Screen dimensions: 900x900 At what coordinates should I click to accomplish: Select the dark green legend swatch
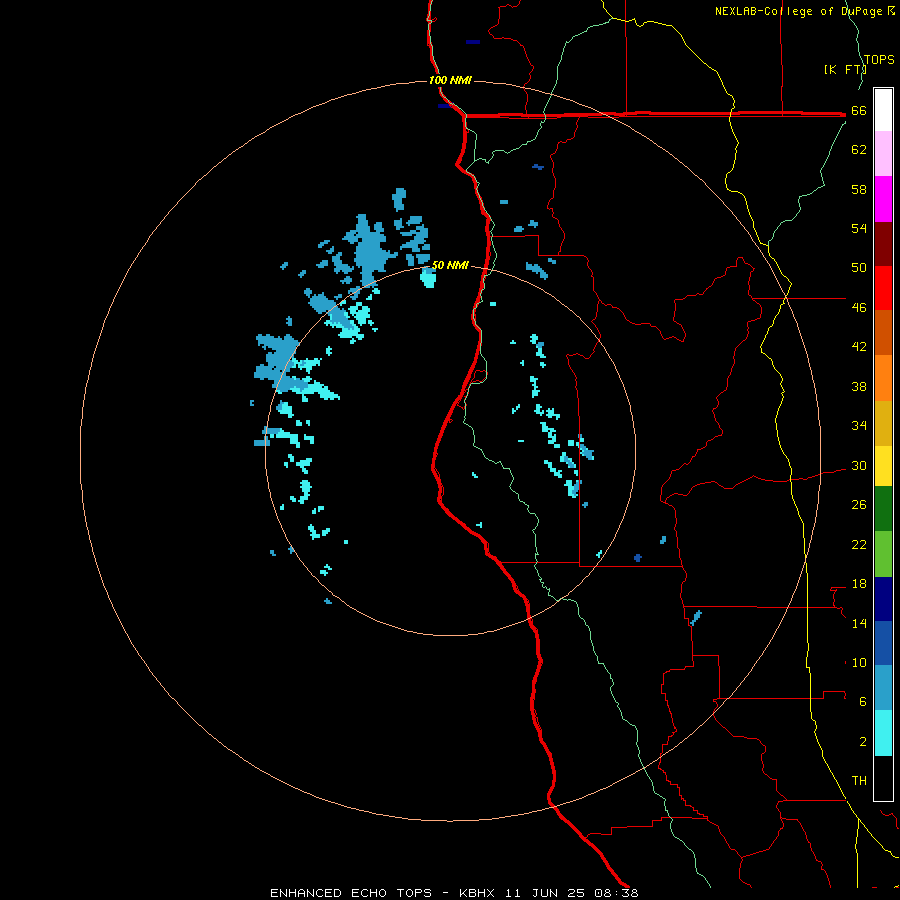(883, 509)
